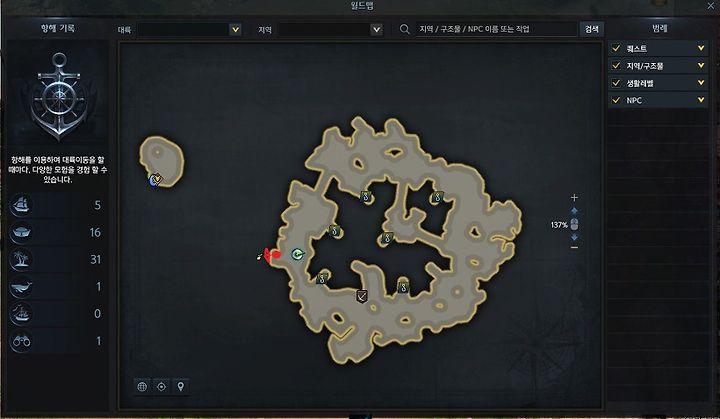This screenshot has width=720, height=419.
Task: Click the red ship marker by the island
Action: 271,255
